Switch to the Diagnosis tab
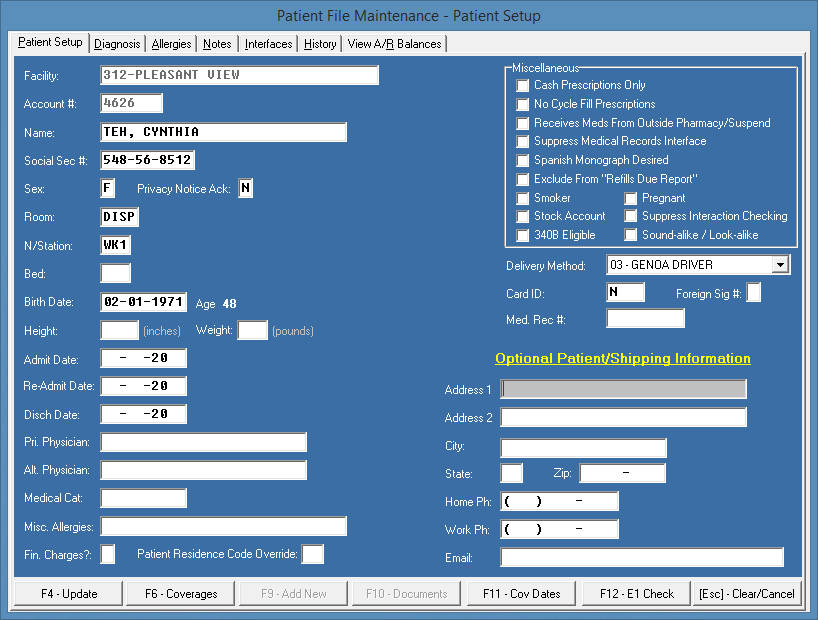The width and height of the screenshot is (818, 620). [x=118, y=44]
